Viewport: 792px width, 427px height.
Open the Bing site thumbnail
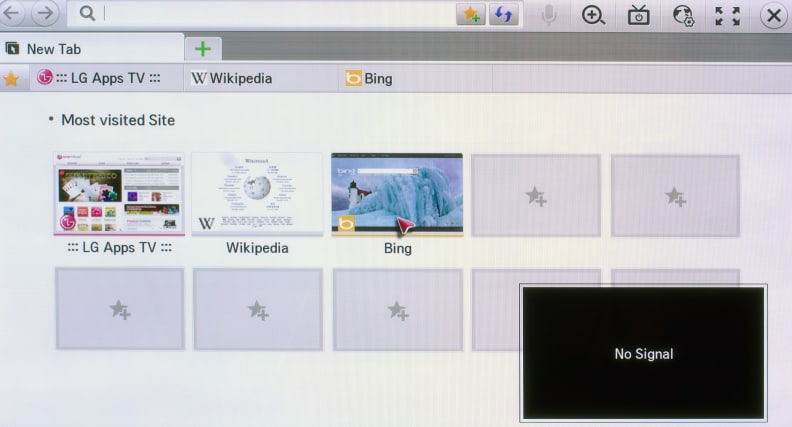pyautogui.click(x=397, y=195)
